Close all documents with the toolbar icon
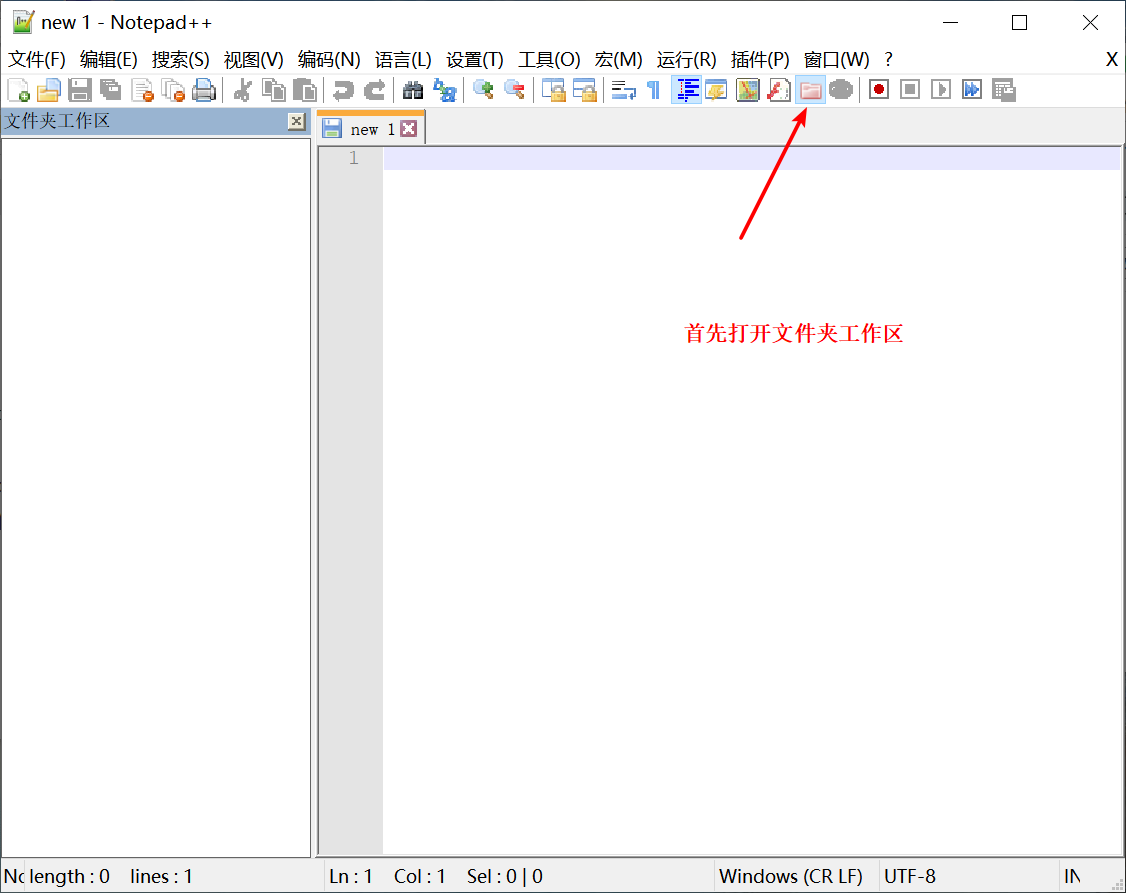The width and height of the screenshot is (1126, 893). coord(173,90)
